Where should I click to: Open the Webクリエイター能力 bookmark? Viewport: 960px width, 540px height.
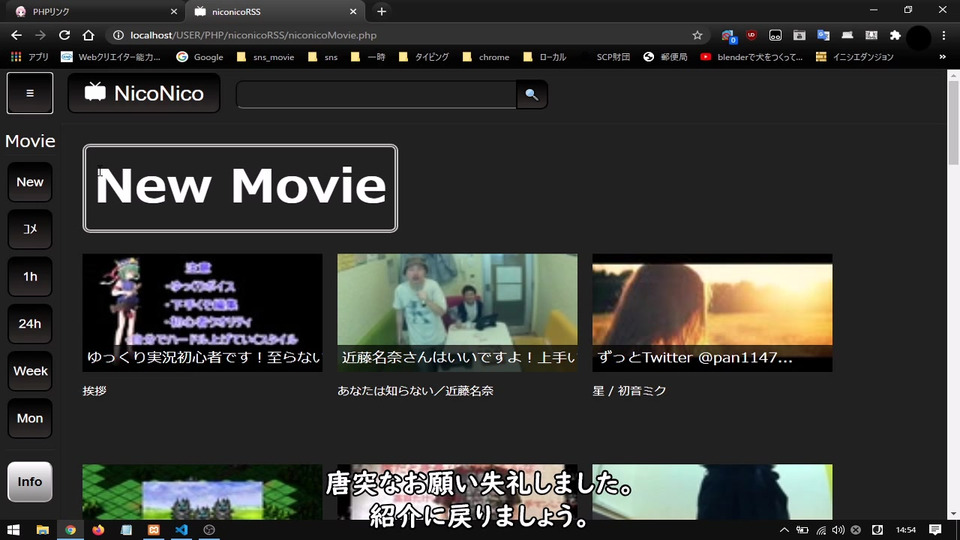click(x=111, y=57)
